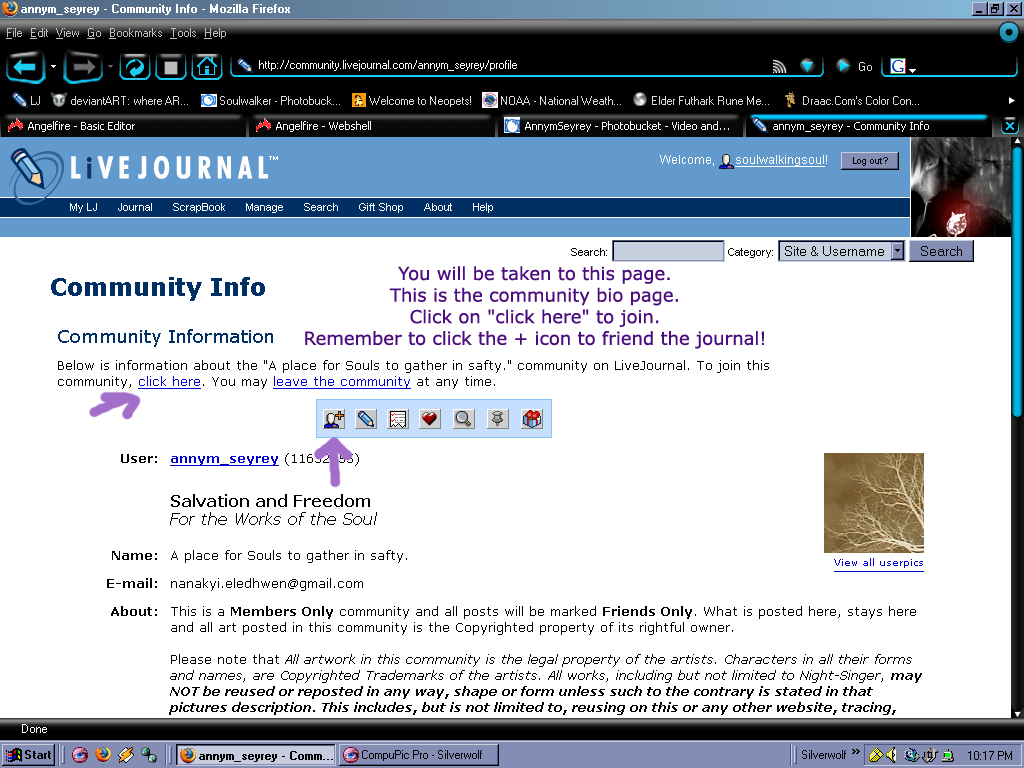The width and height of the screenshot is (1024, 768).
Task: Click the volume speaker tray icon
Action: click(891, 755)
